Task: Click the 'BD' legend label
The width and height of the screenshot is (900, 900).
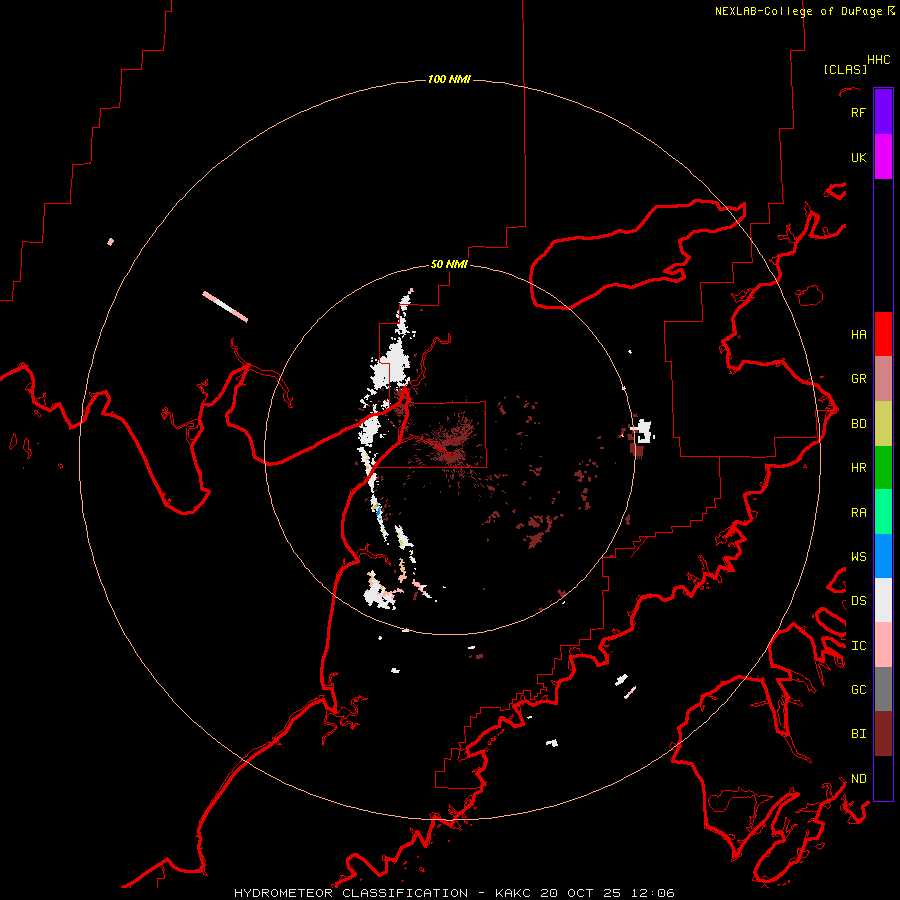Action: (858, 424)
